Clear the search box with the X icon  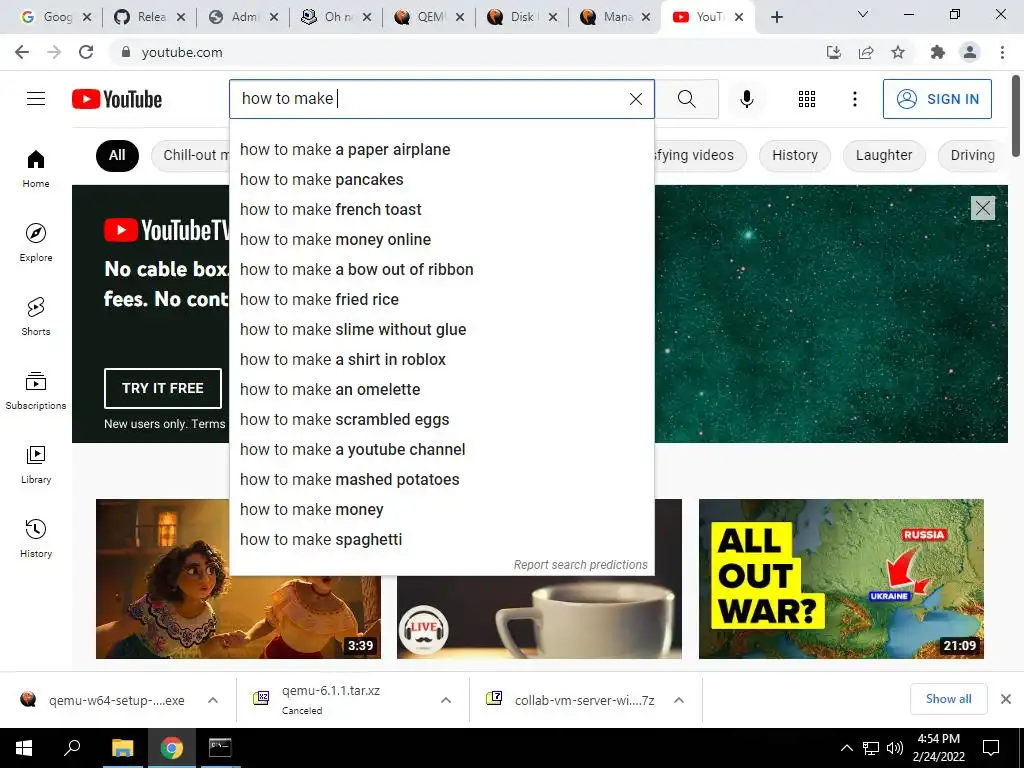pos(635,99)
